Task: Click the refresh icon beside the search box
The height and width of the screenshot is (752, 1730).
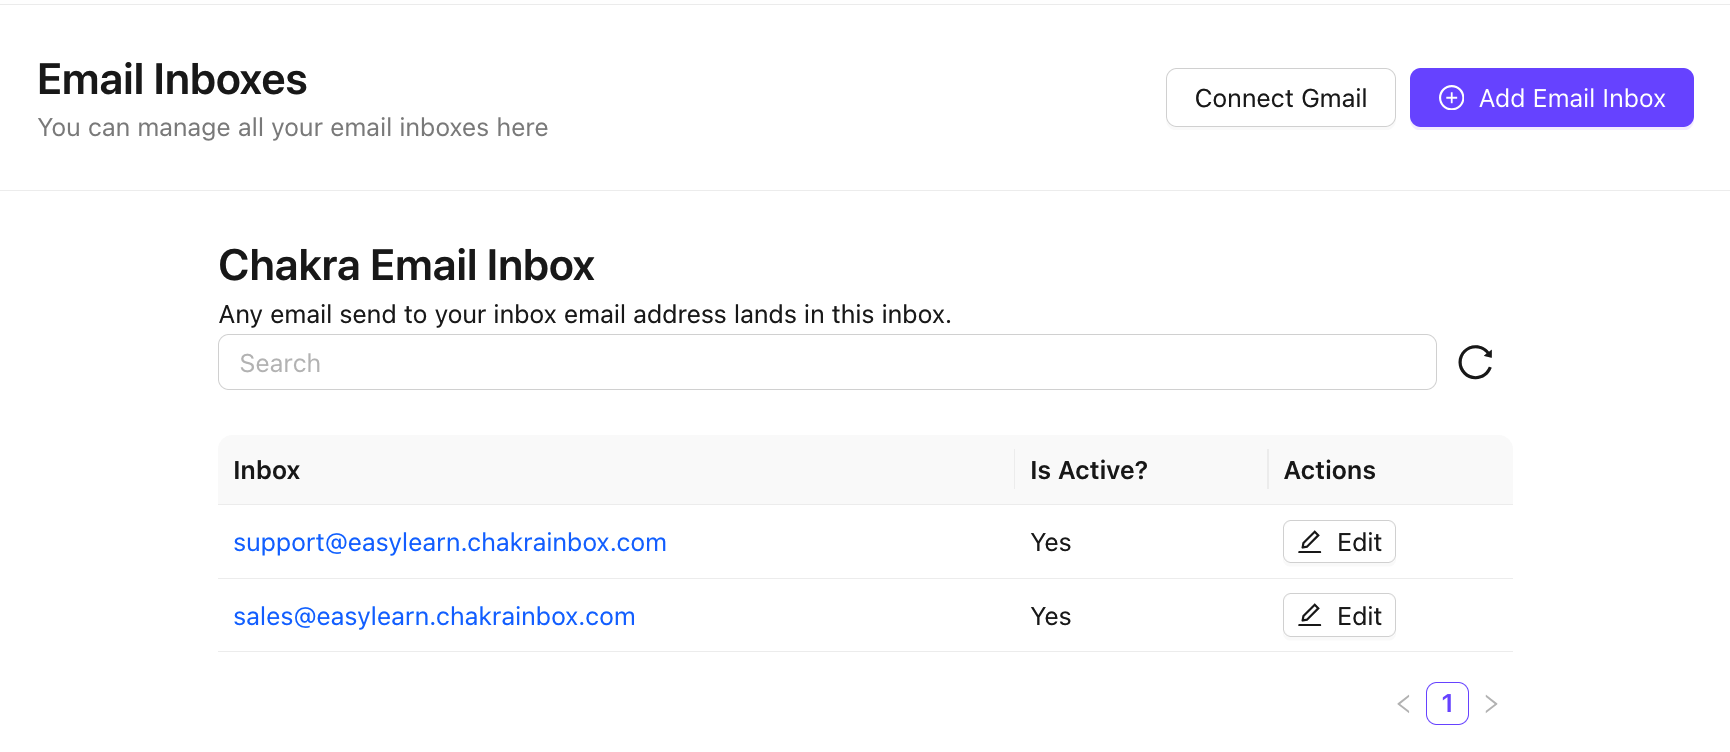Action: (1475, 362)
